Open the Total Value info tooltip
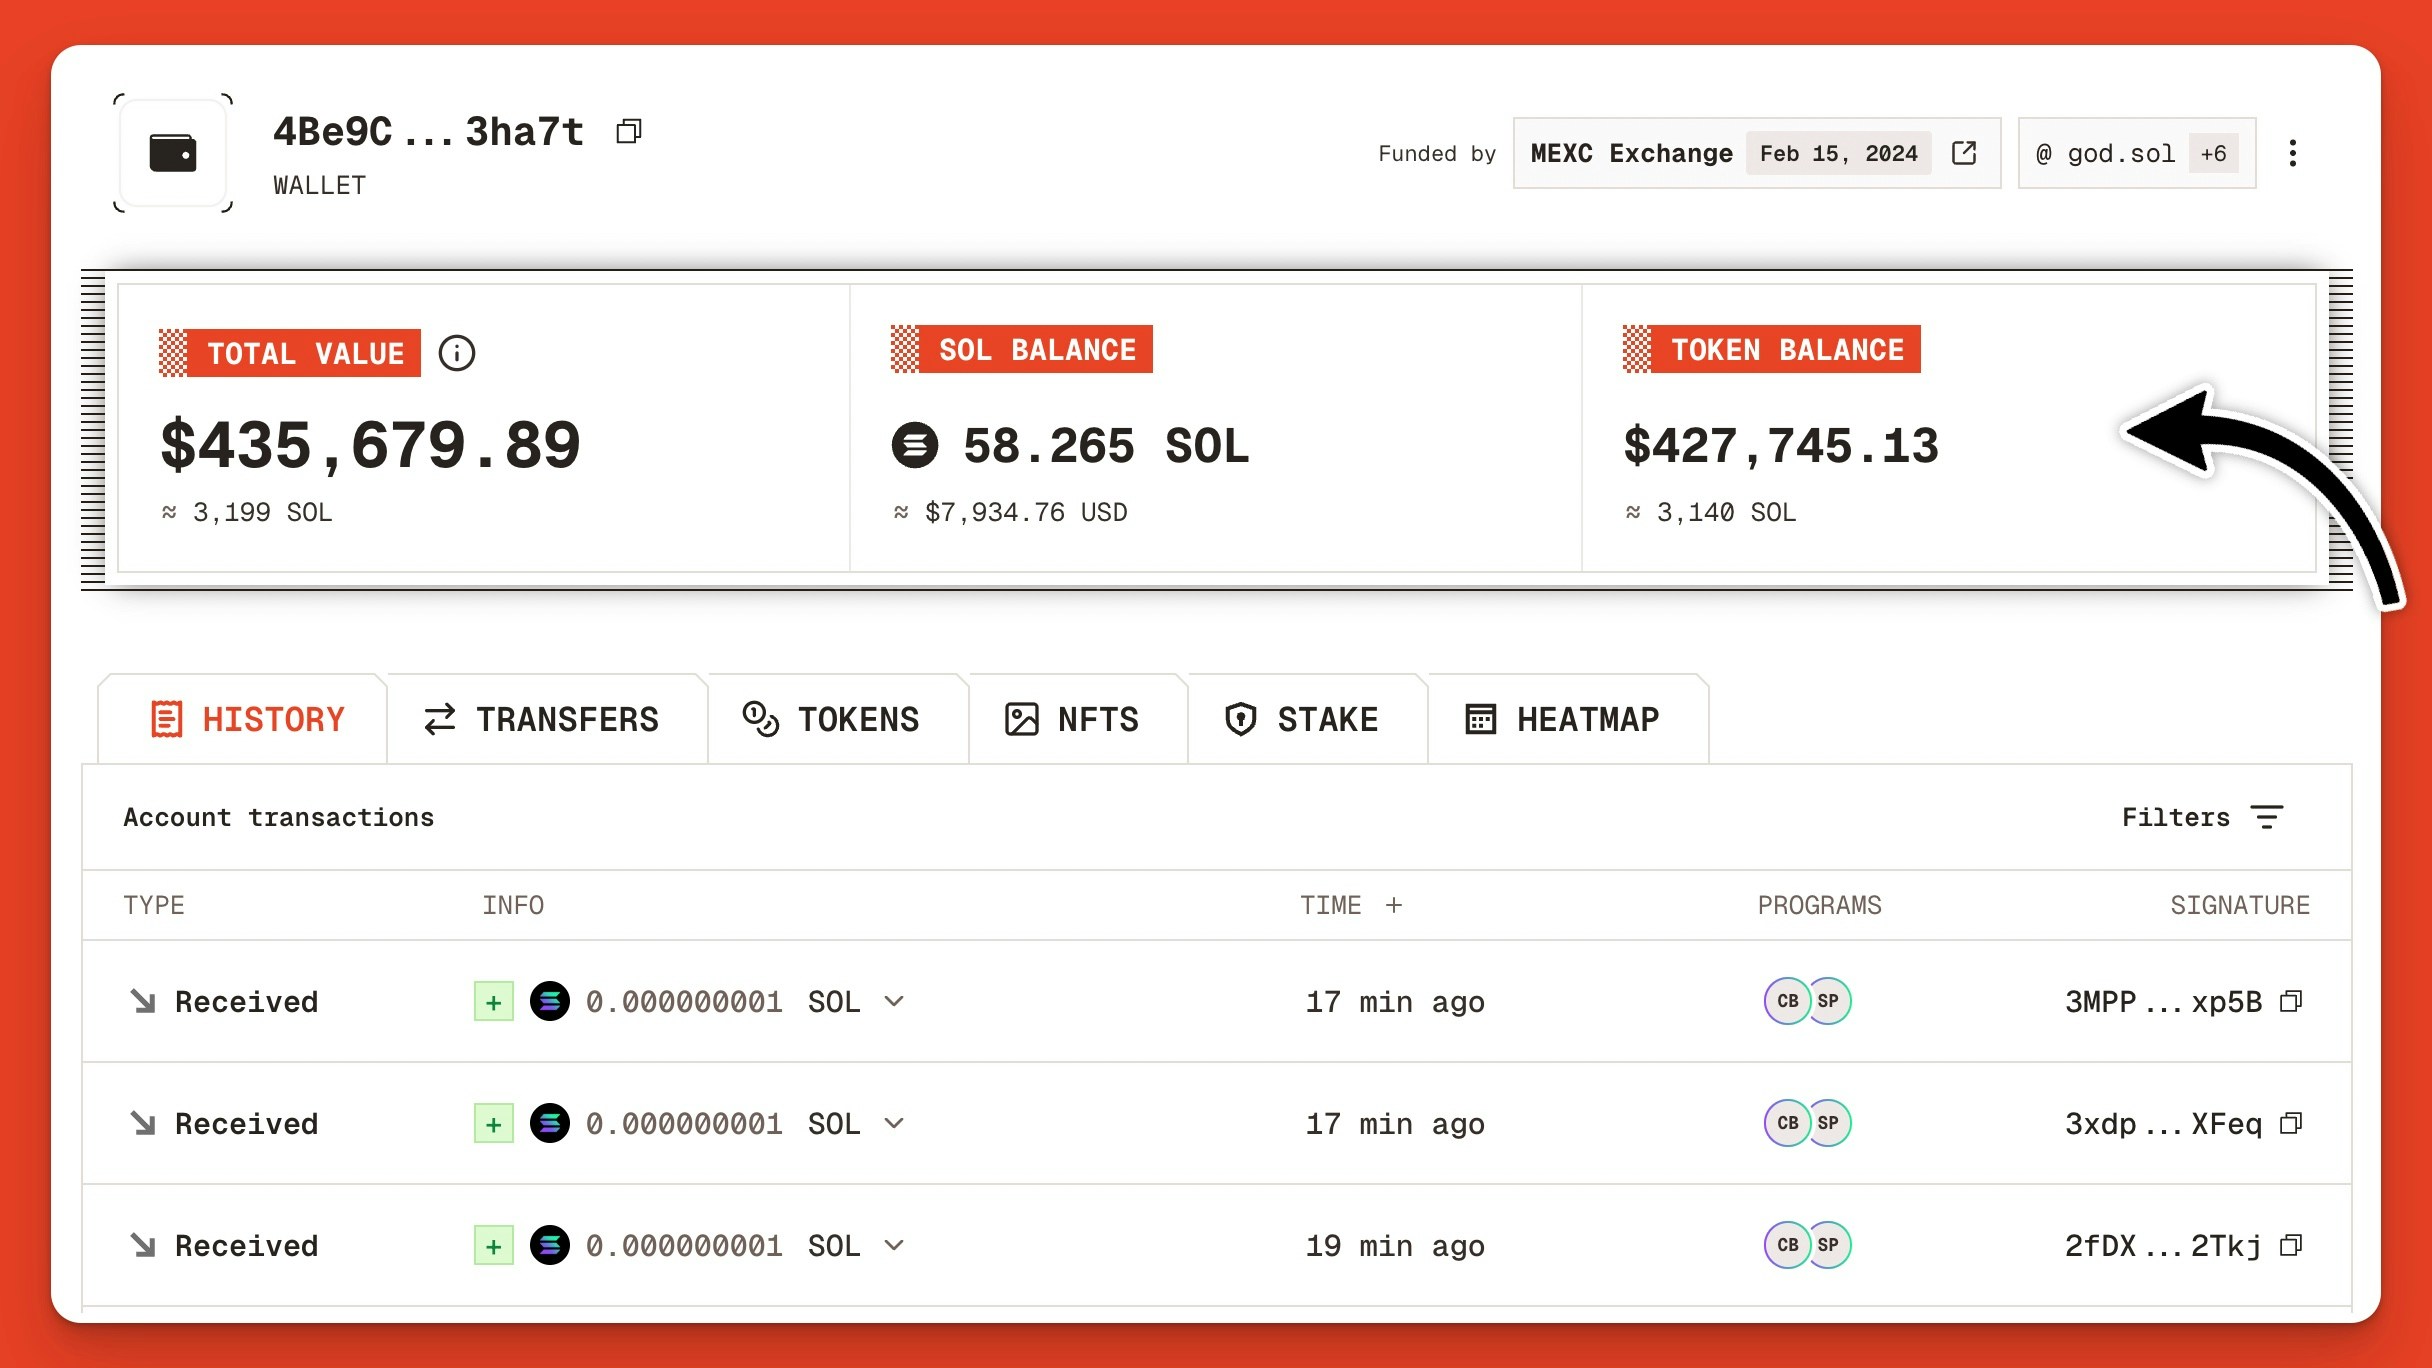This screenshot has height=1368, width=2432. 456,352
